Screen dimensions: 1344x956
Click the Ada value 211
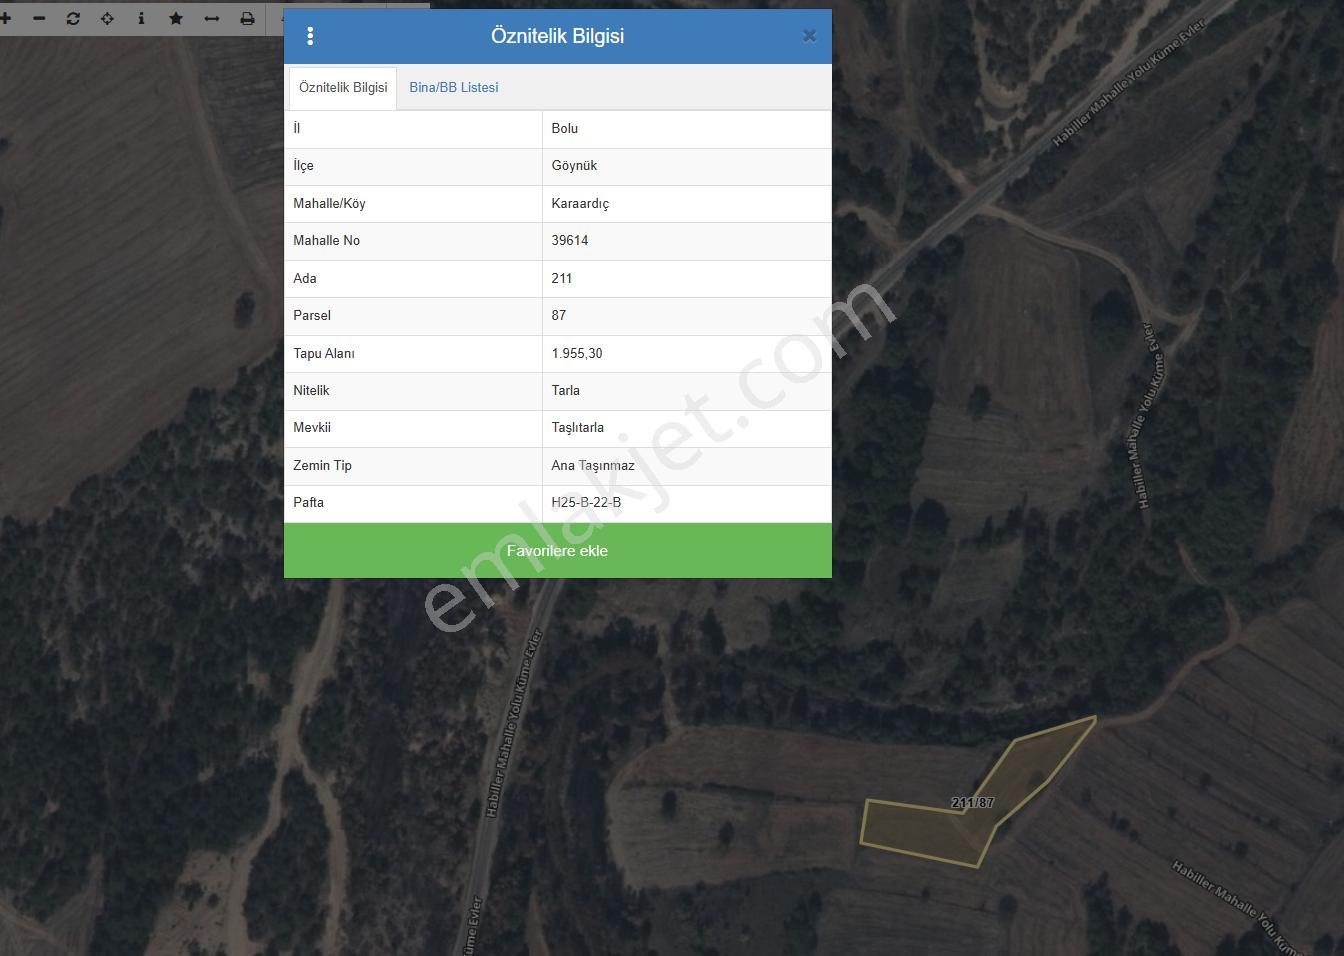562,279
